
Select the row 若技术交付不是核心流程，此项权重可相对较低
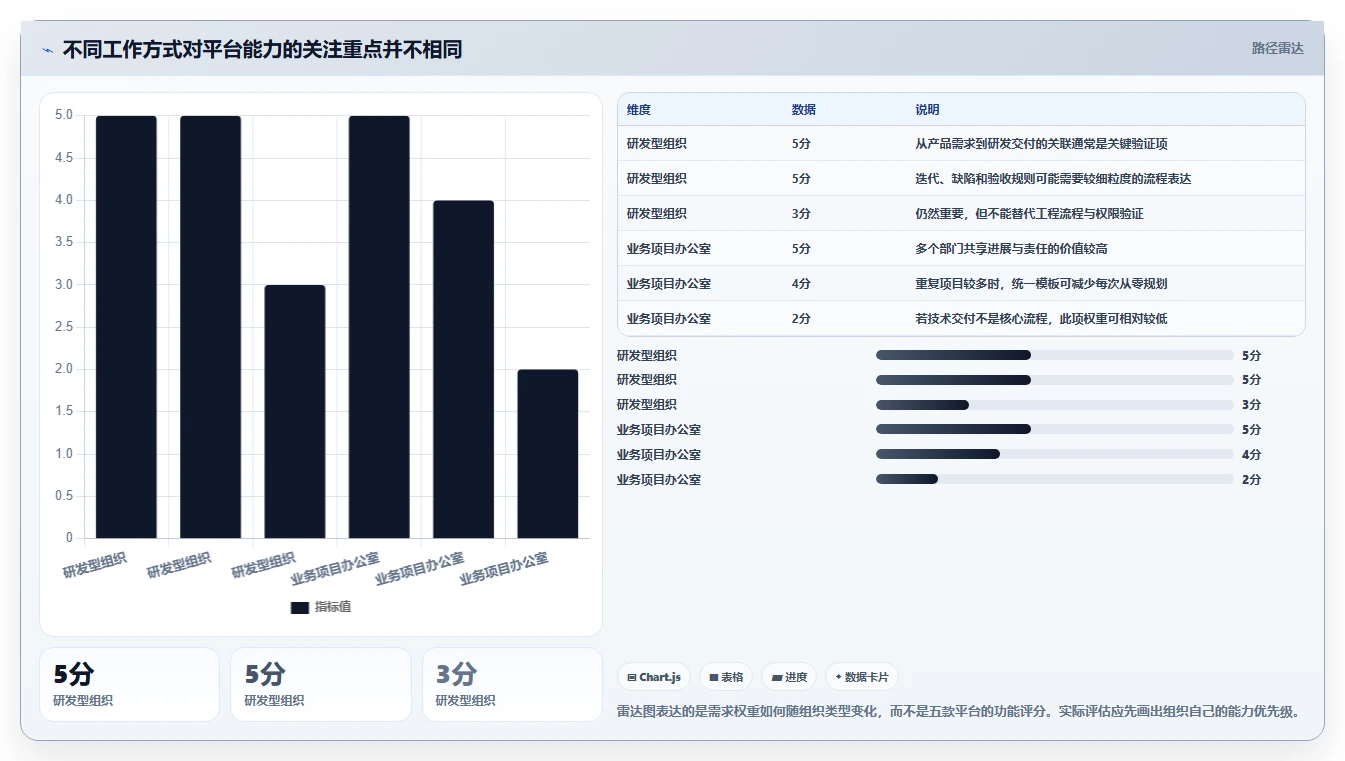point(961,318)
